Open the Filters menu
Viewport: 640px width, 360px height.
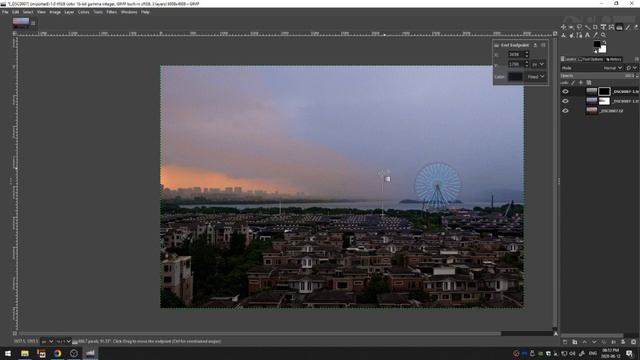[111, 12]
